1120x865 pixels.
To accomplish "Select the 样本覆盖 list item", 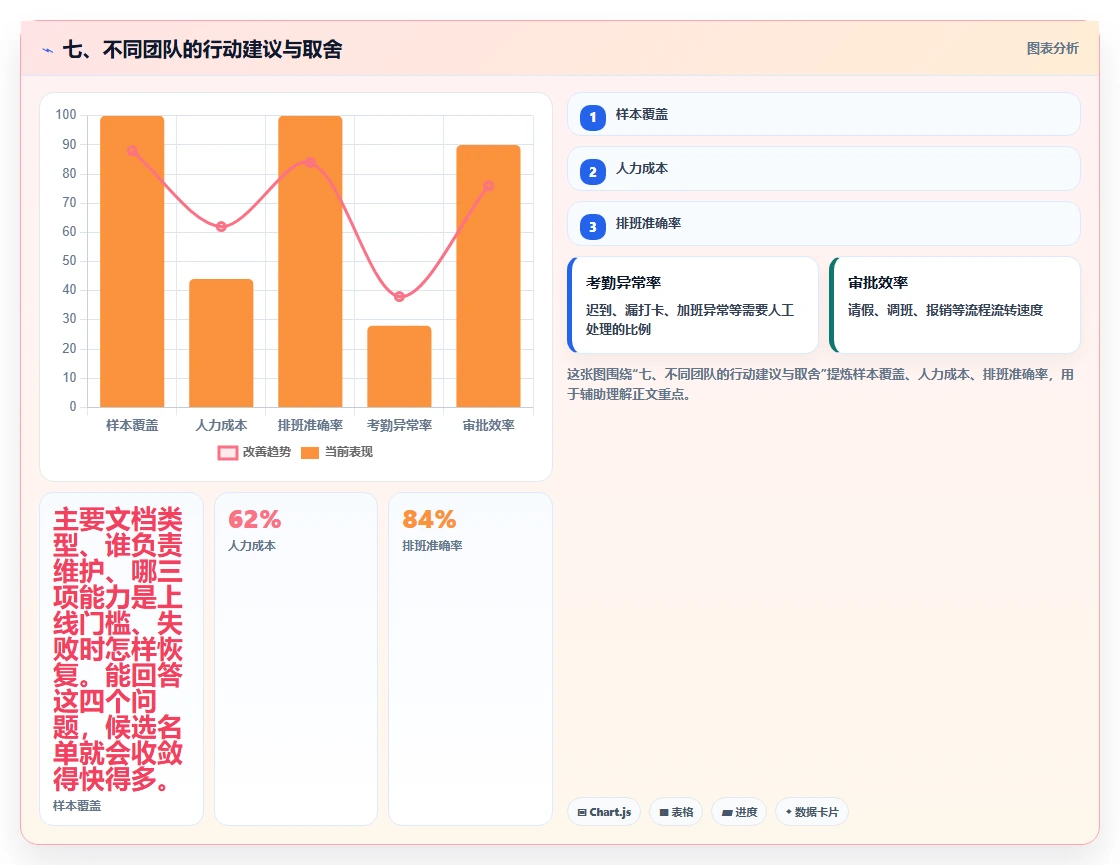I will pyautogui.click(x=823, y=114).
